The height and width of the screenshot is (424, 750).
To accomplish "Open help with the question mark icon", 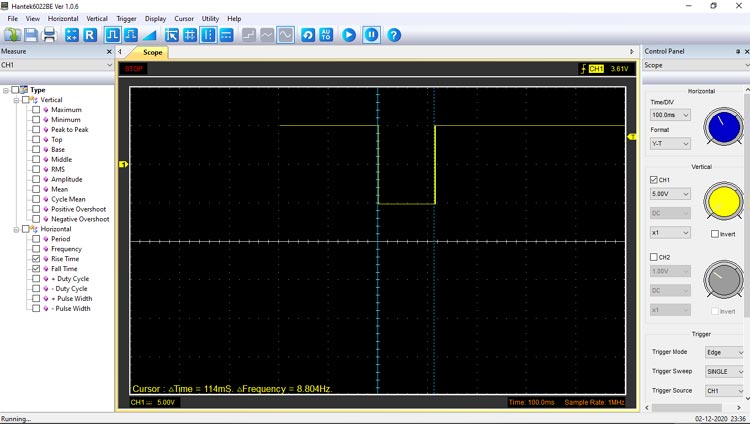I will [x=394, y=35].
